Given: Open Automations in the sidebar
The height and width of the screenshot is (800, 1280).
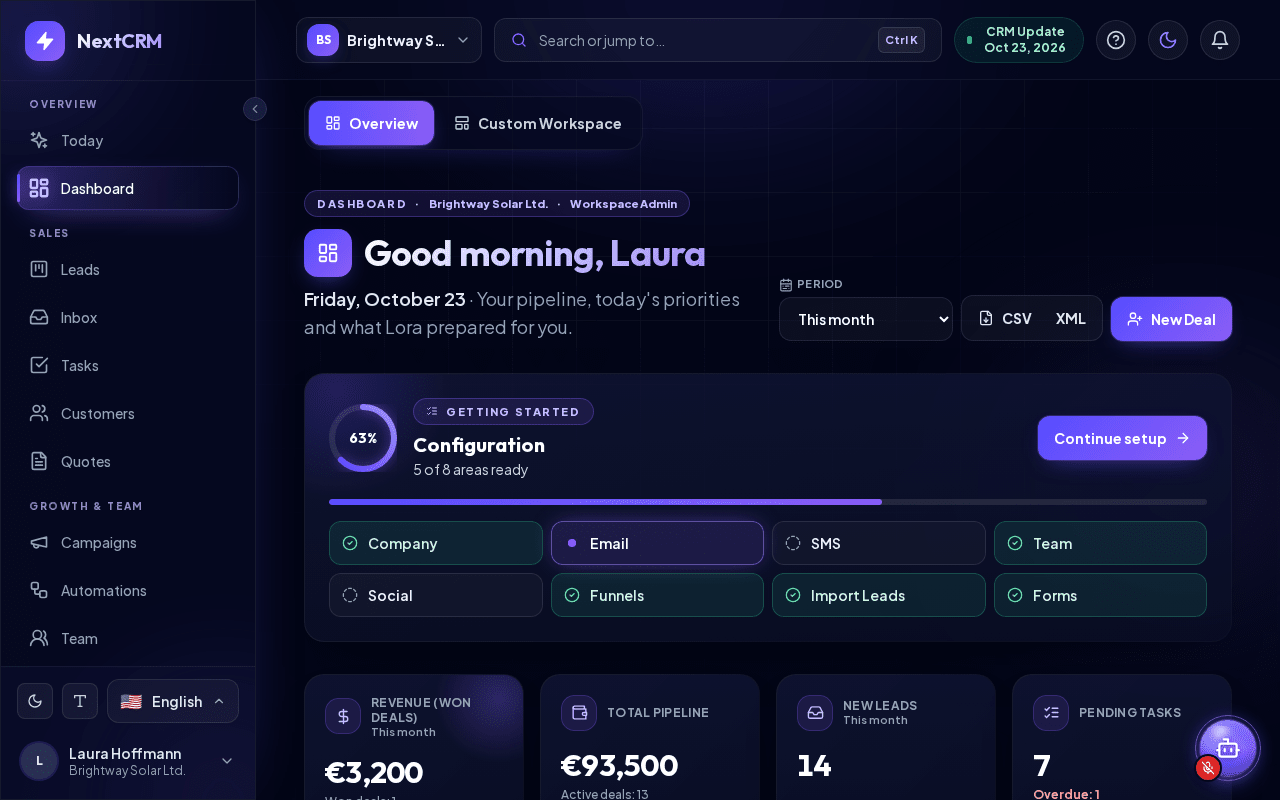Looking at the screenshot, I should click(x=128, y=590).
